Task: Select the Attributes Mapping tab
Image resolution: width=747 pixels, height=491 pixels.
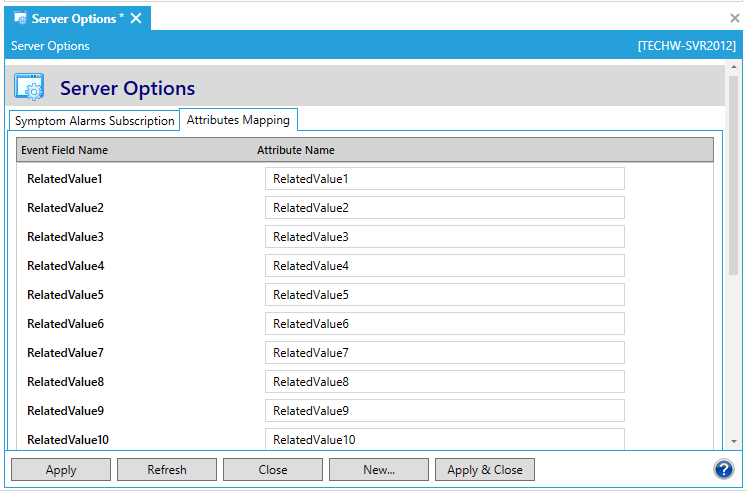Action: point(238,120)
